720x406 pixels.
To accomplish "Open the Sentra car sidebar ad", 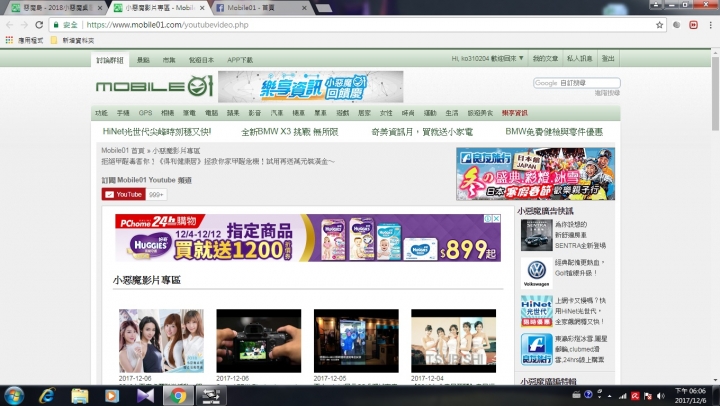I will pos(536,235).
